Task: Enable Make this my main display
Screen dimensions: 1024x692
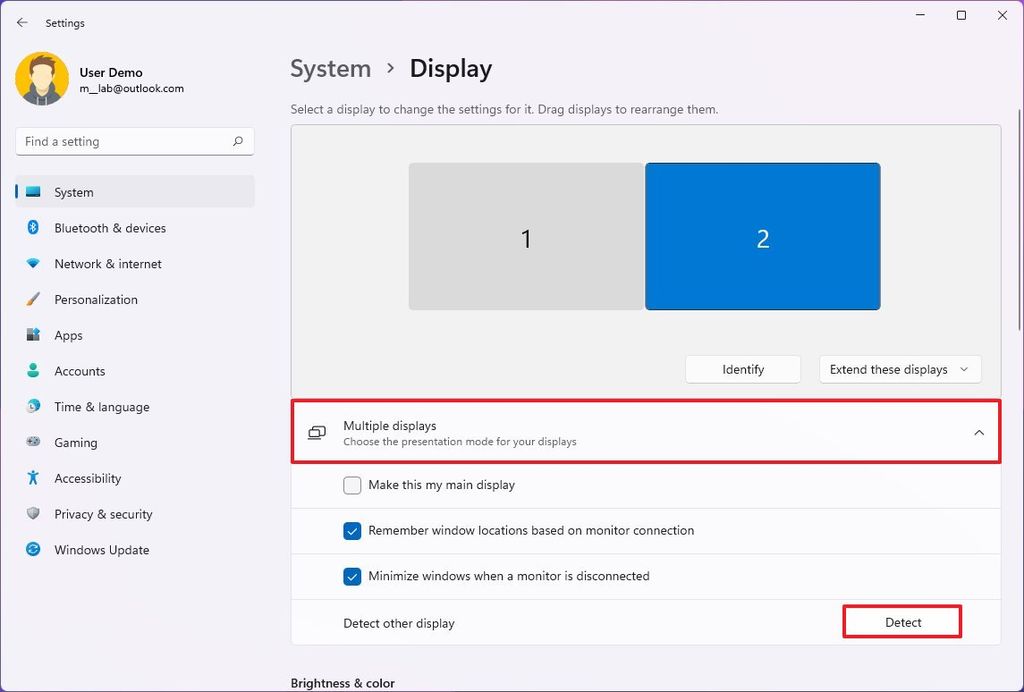Action: pyautogui.click(x=352, y=484)
